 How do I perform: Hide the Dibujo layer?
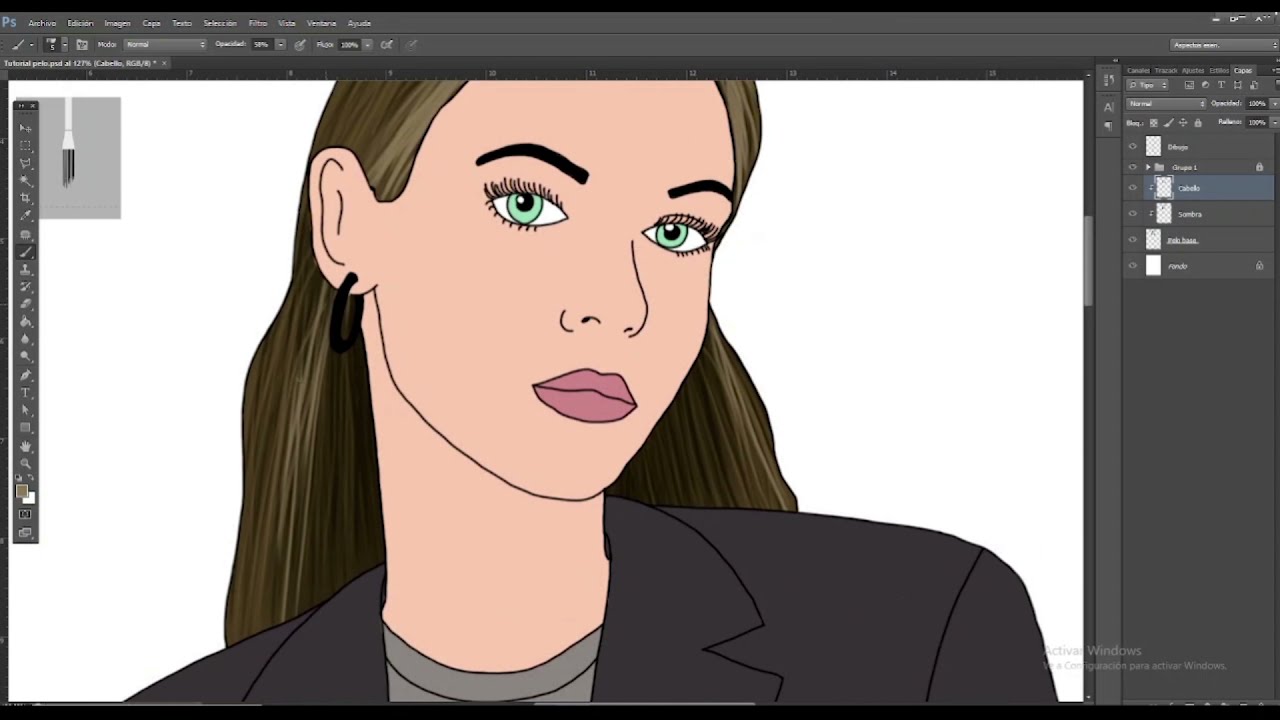click(1133, 146)
